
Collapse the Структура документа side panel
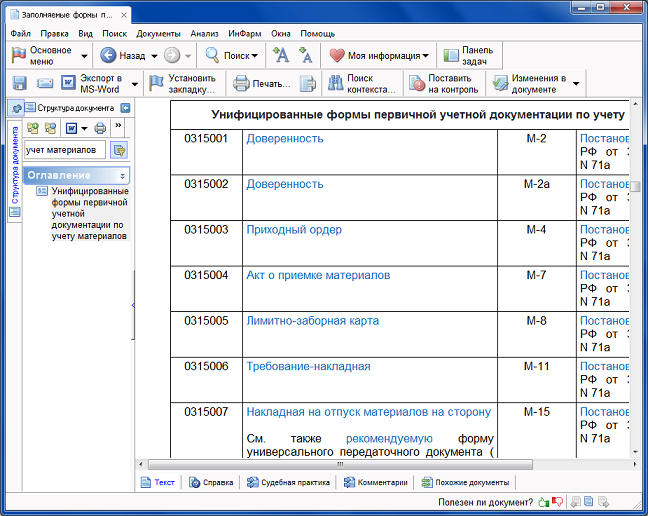coord(125,108)
